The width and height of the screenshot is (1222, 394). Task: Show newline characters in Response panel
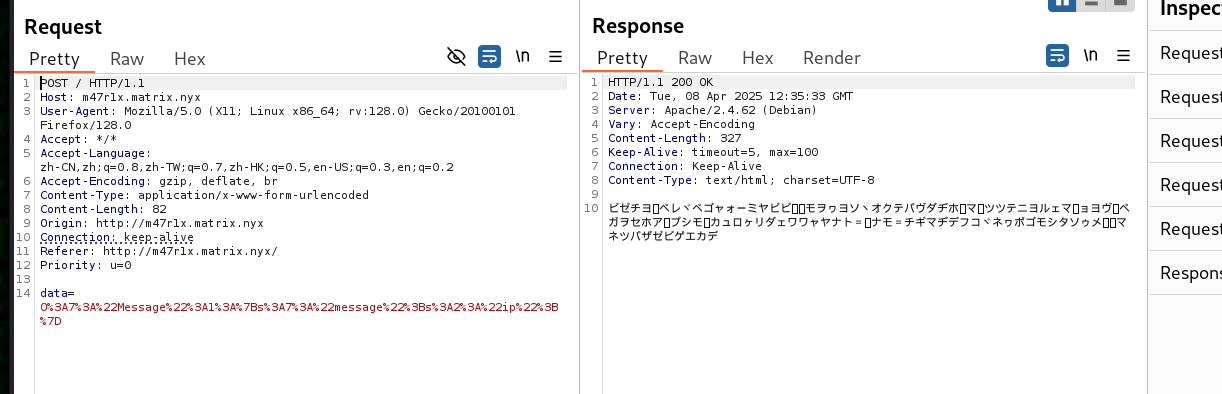click(x=1091, y=56)
